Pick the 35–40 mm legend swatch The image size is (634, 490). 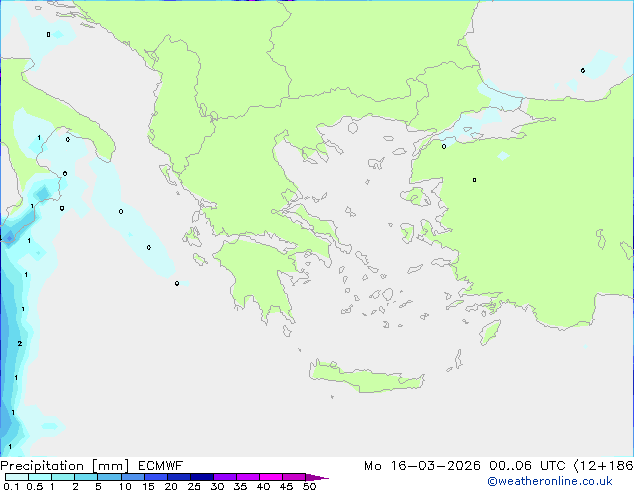tap(247, 477)
